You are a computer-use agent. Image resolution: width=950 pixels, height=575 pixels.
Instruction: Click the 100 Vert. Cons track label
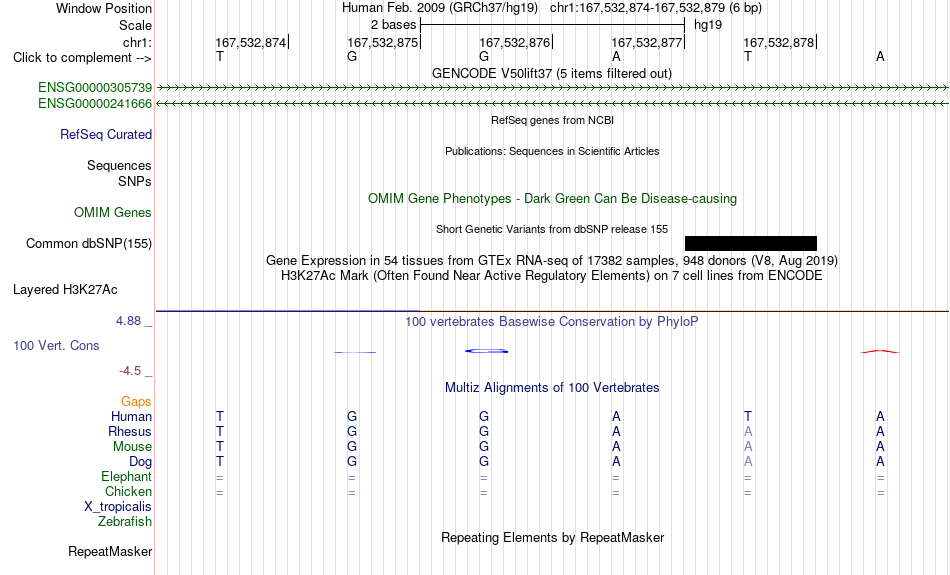pyautogui.click(x=56, y=345)
